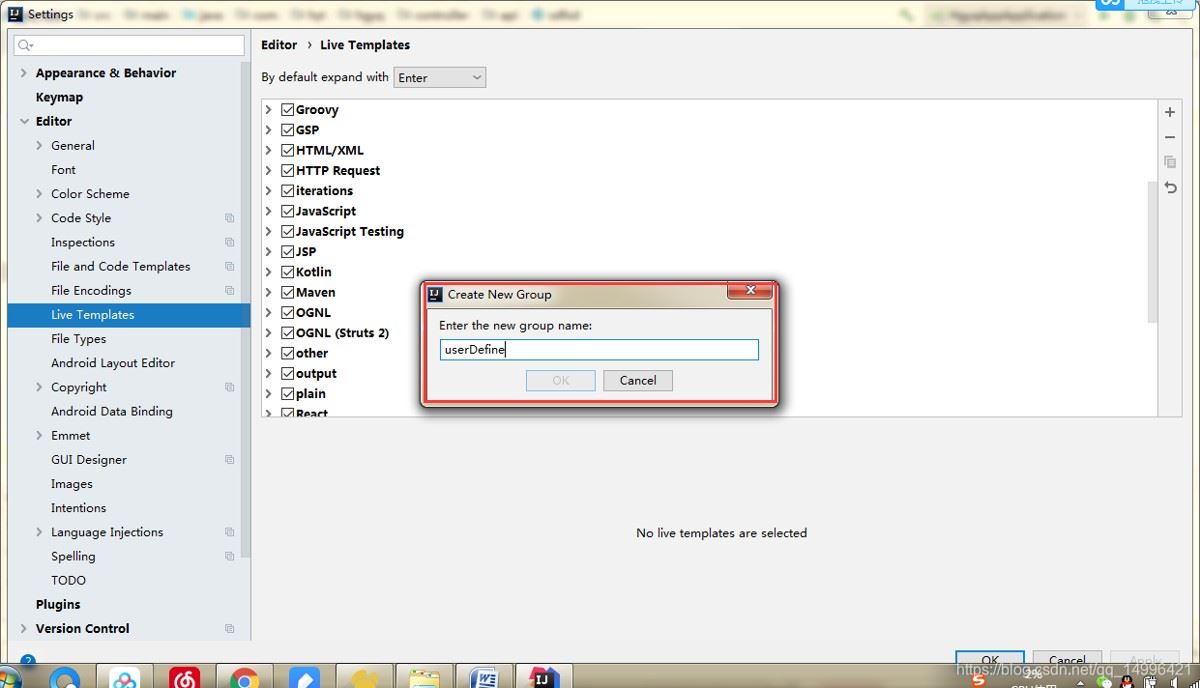Screen dimensions: 1200x688
Task: Click project-level icon beside Language Injections
Action: click(x=229, y=532)
